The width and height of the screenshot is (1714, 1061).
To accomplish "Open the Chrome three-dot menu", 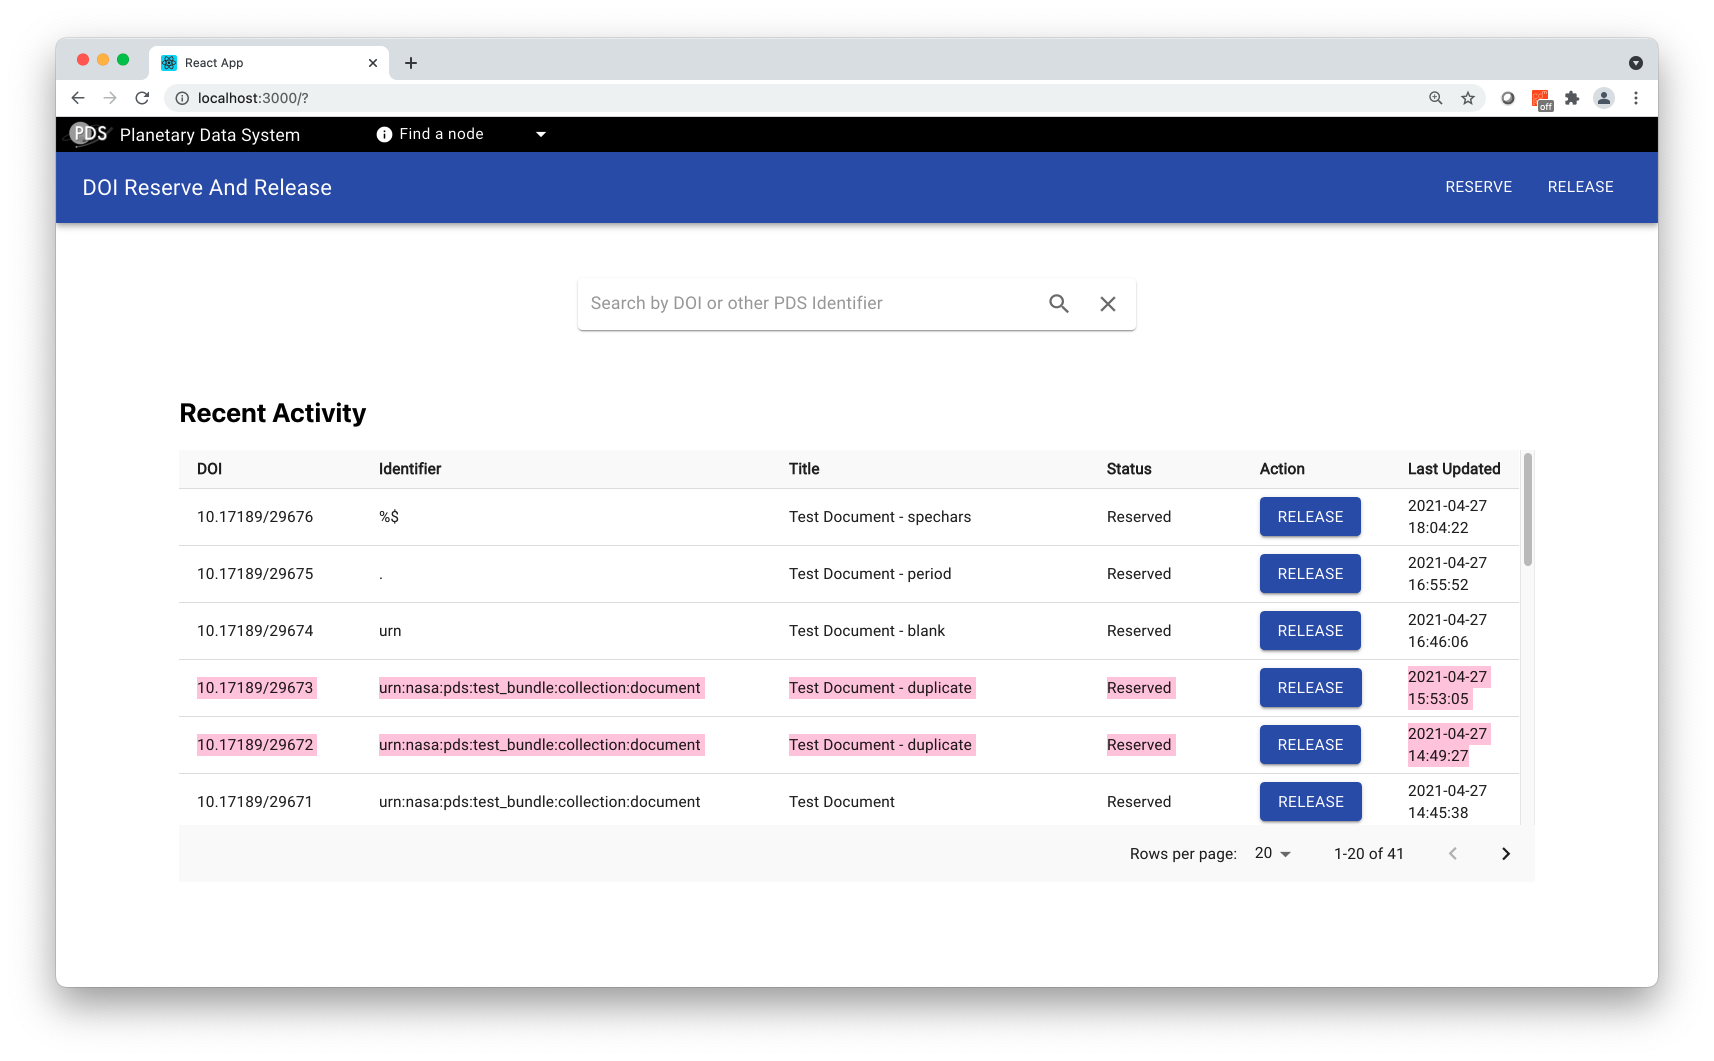I will pos(1636,98).
